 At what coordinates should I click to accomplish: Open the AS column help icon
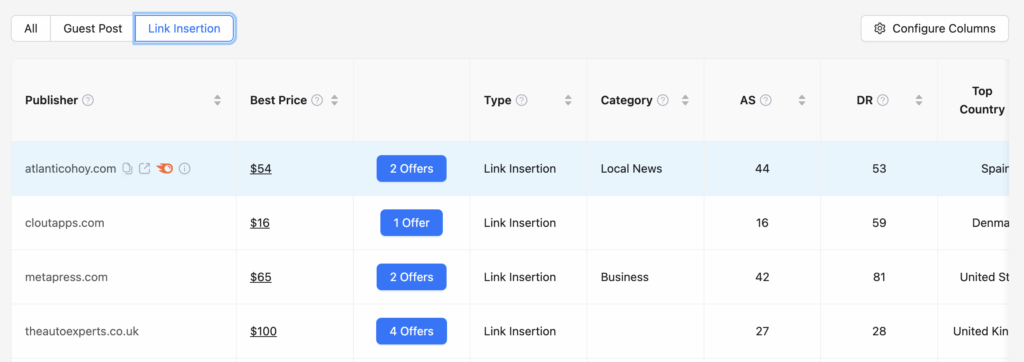(766, 100)
